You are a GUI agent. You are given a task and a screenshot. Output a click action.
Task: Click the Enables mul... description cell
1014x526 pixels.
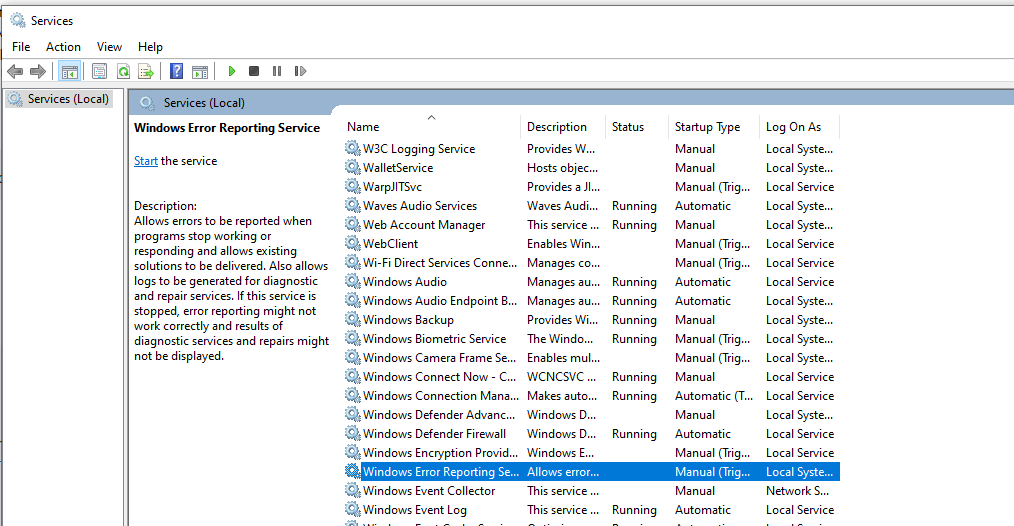(x=563, y=358)
